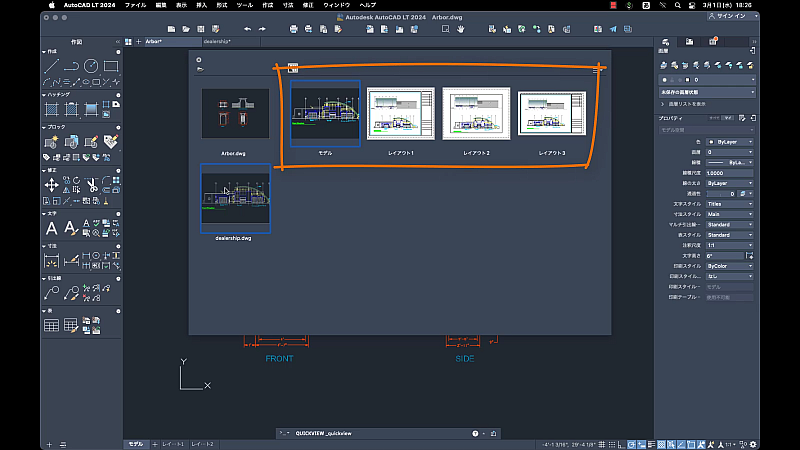Screen dimensions: 800x450
Task: Select the レイアウト2 preview thumbnail
Action: click(x=476, y=113)
